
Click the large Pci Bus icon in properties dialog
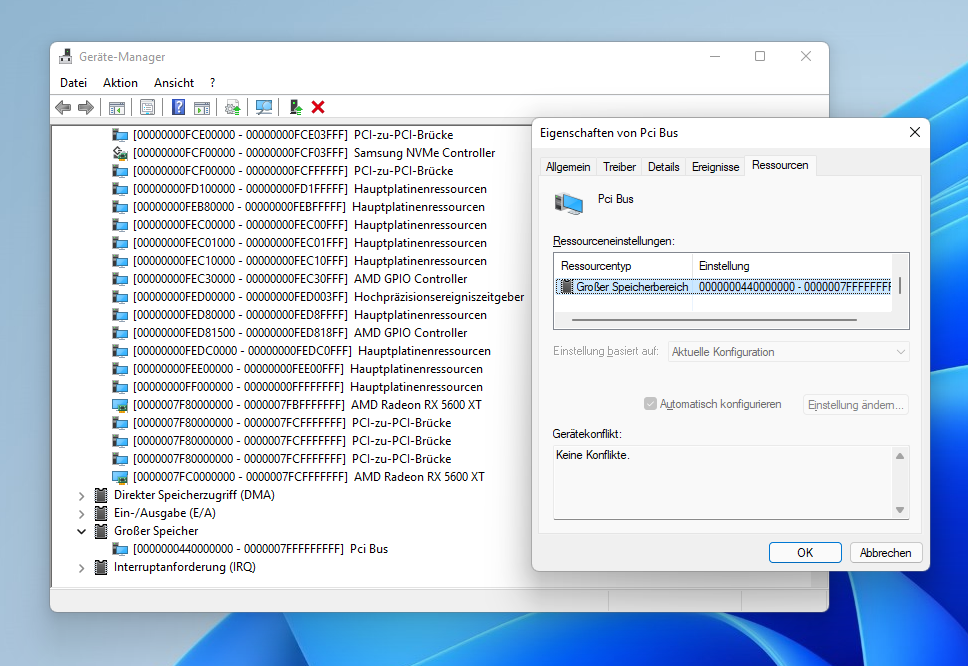569,203
